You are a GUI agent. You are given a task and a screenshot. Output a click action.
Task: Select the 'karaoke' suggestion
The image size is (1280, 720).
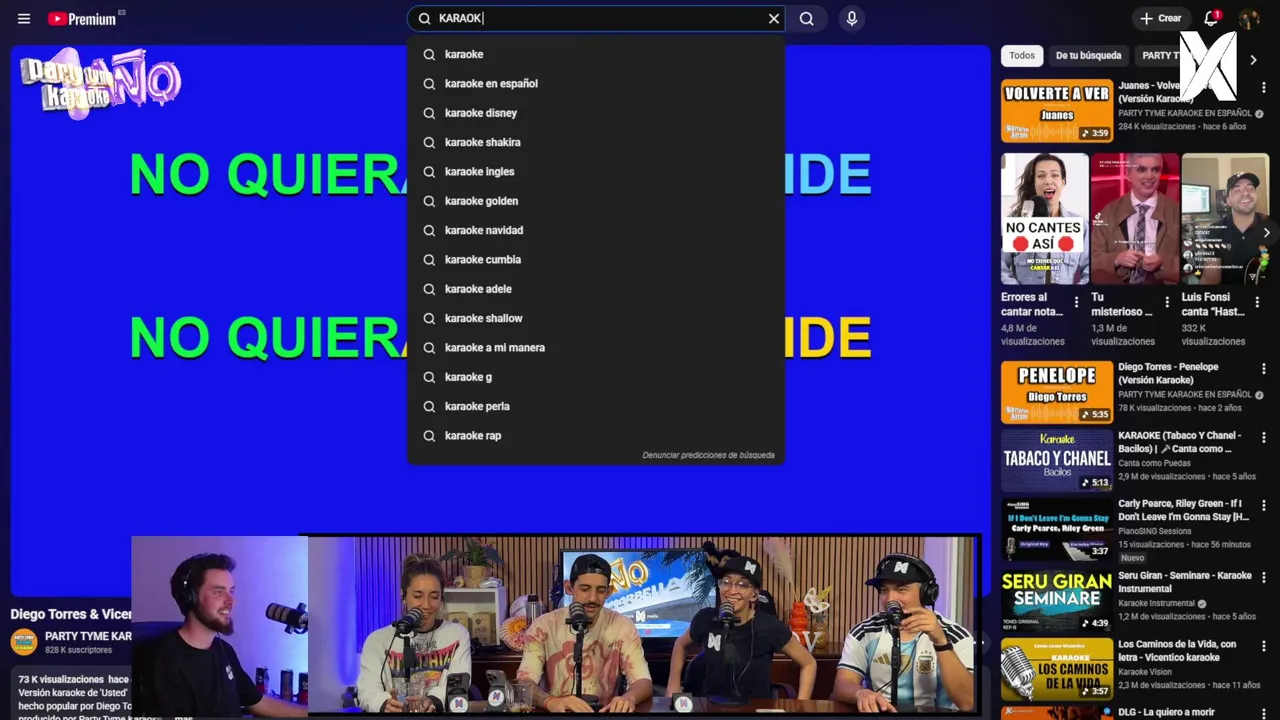(x=596, y=54)
